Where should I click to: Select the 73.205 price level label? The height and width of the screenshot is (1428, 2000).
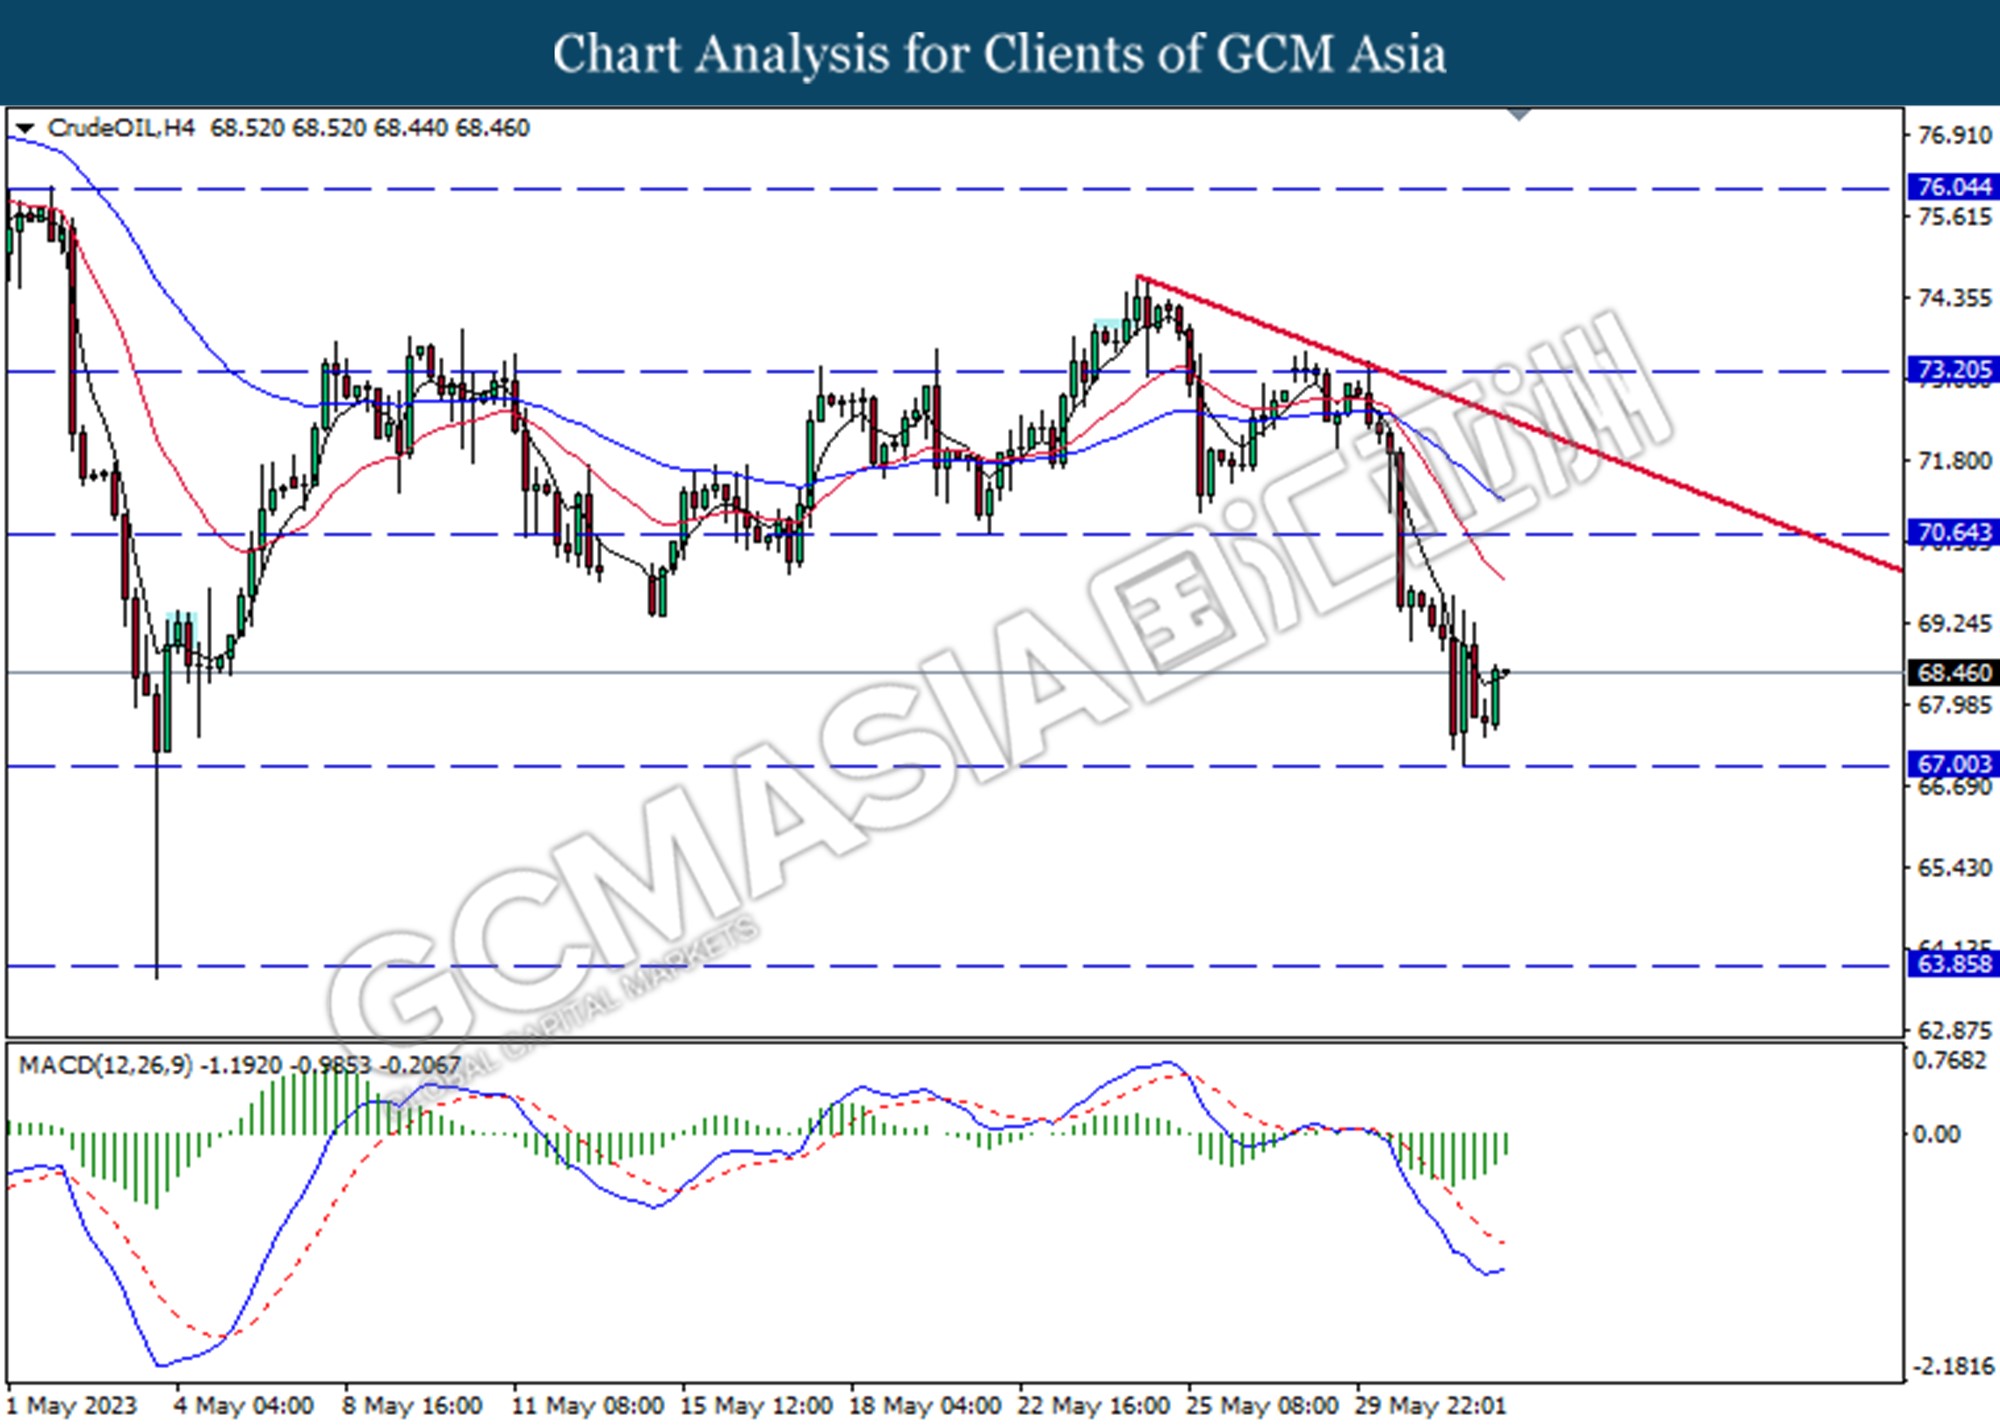(1953, 370)
